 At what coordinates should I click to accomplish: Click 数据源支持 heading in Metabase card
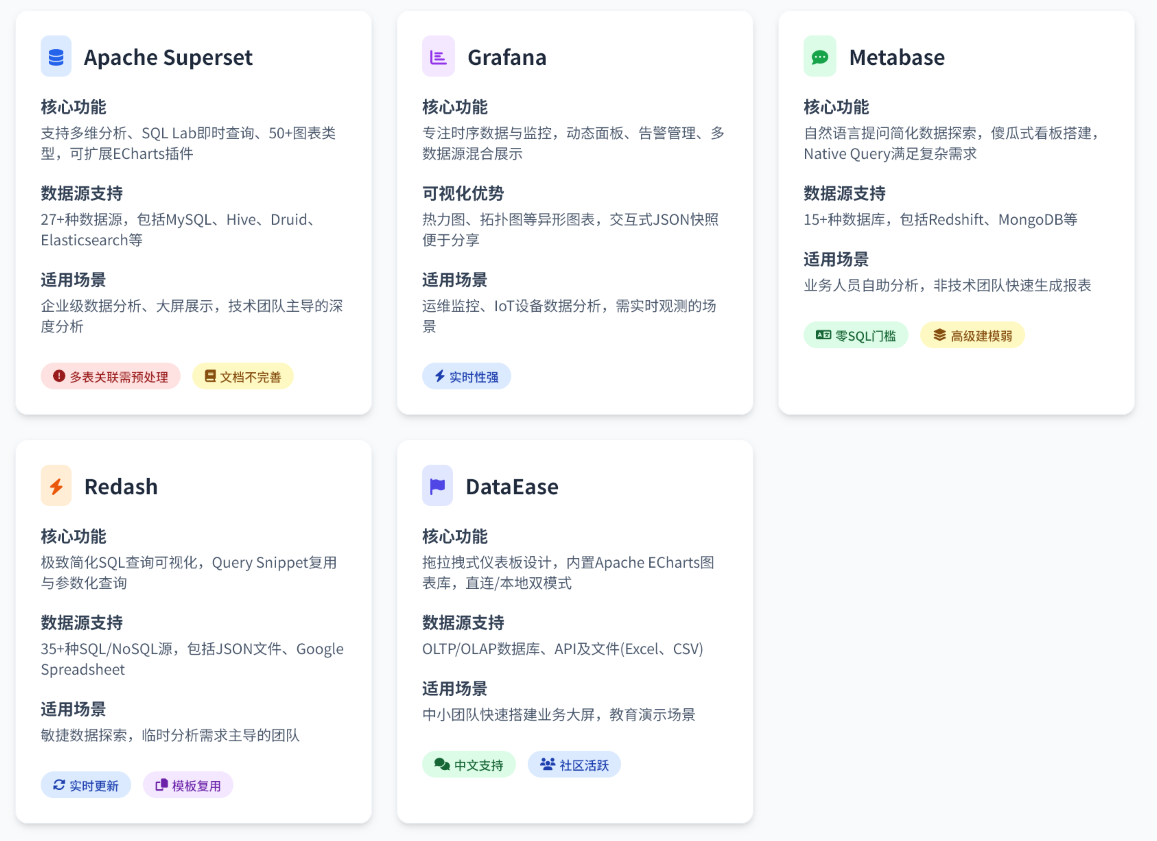pyautogui.click(x=844, y=193)
